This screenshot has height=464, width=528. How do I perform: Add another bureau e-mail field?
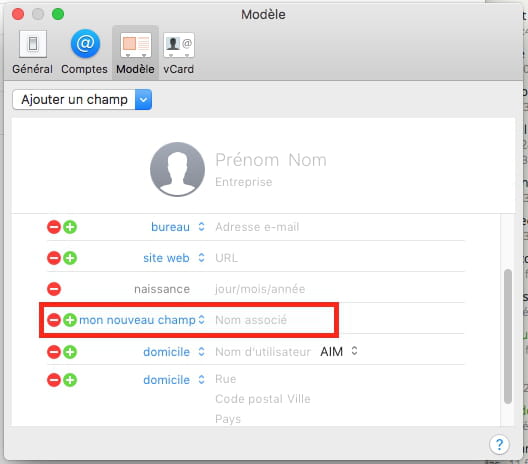(x=70, y=227)
